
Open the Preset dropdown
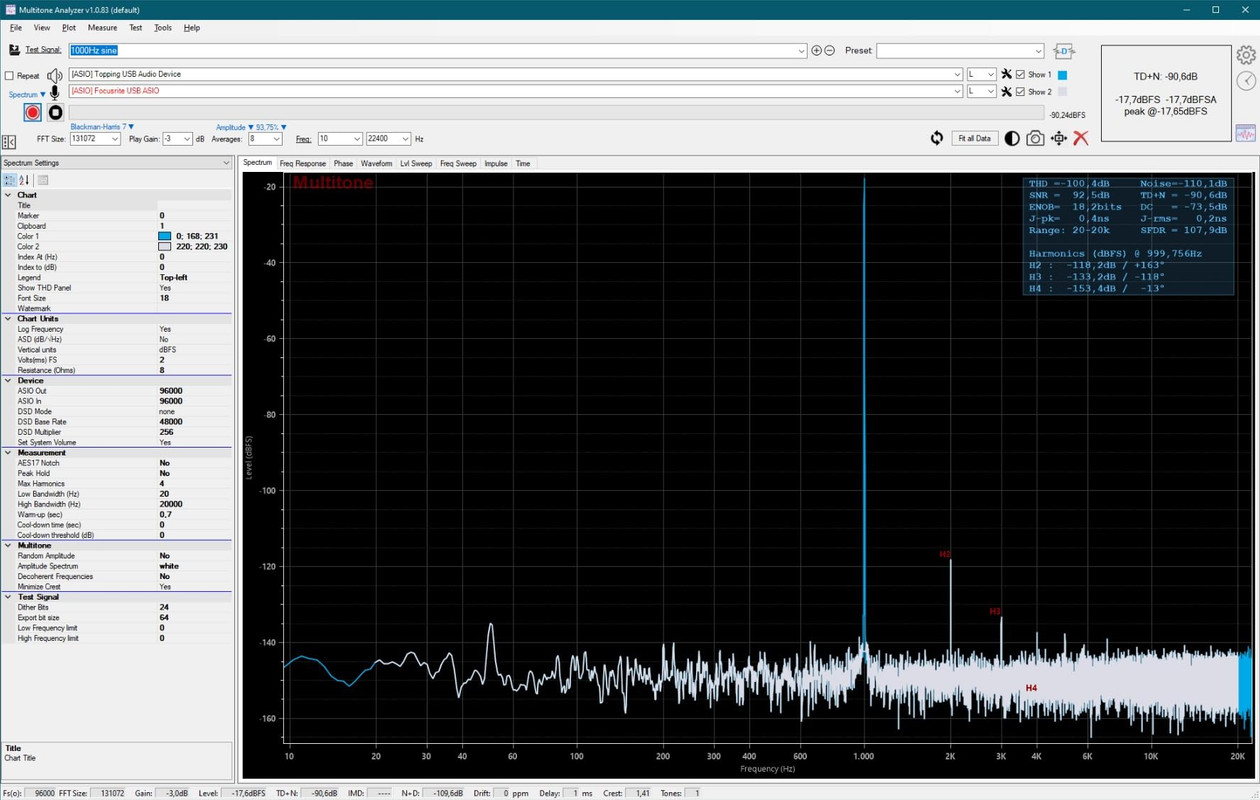pos(1039,51)
